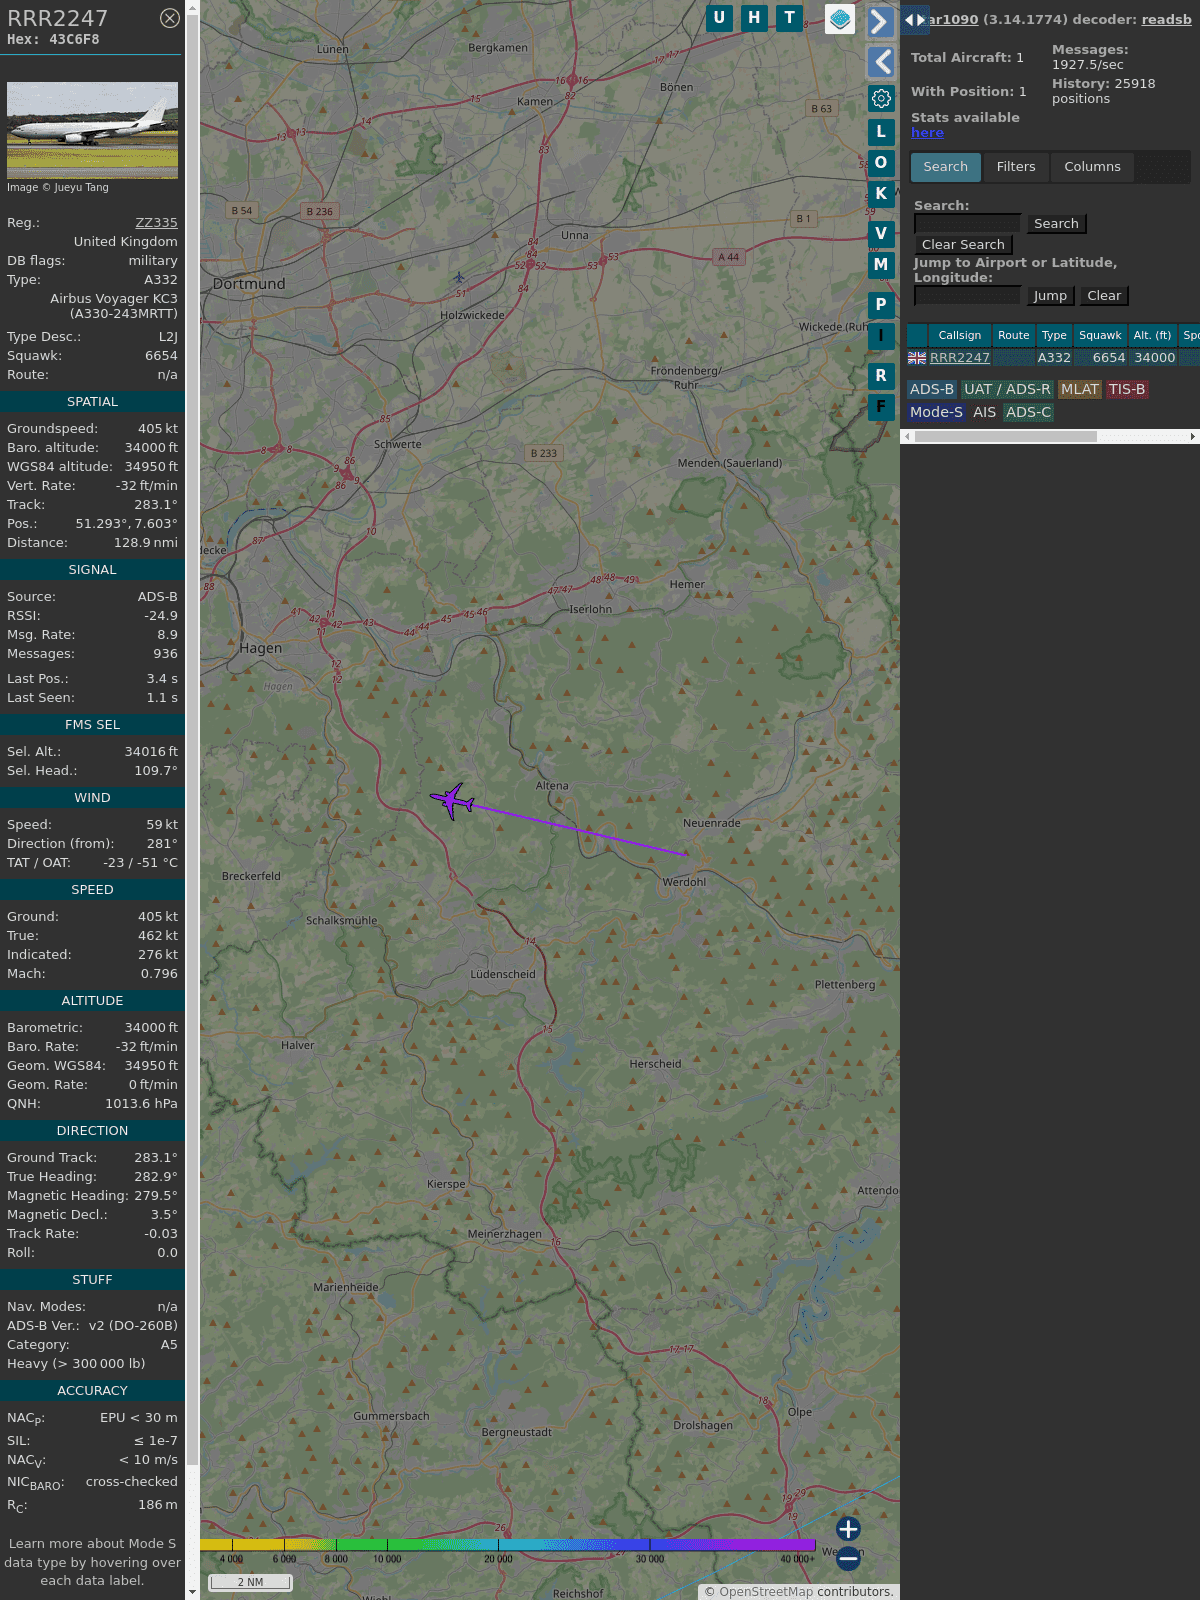Close the RRR2247 aircraft info panel

click(170, 18)
